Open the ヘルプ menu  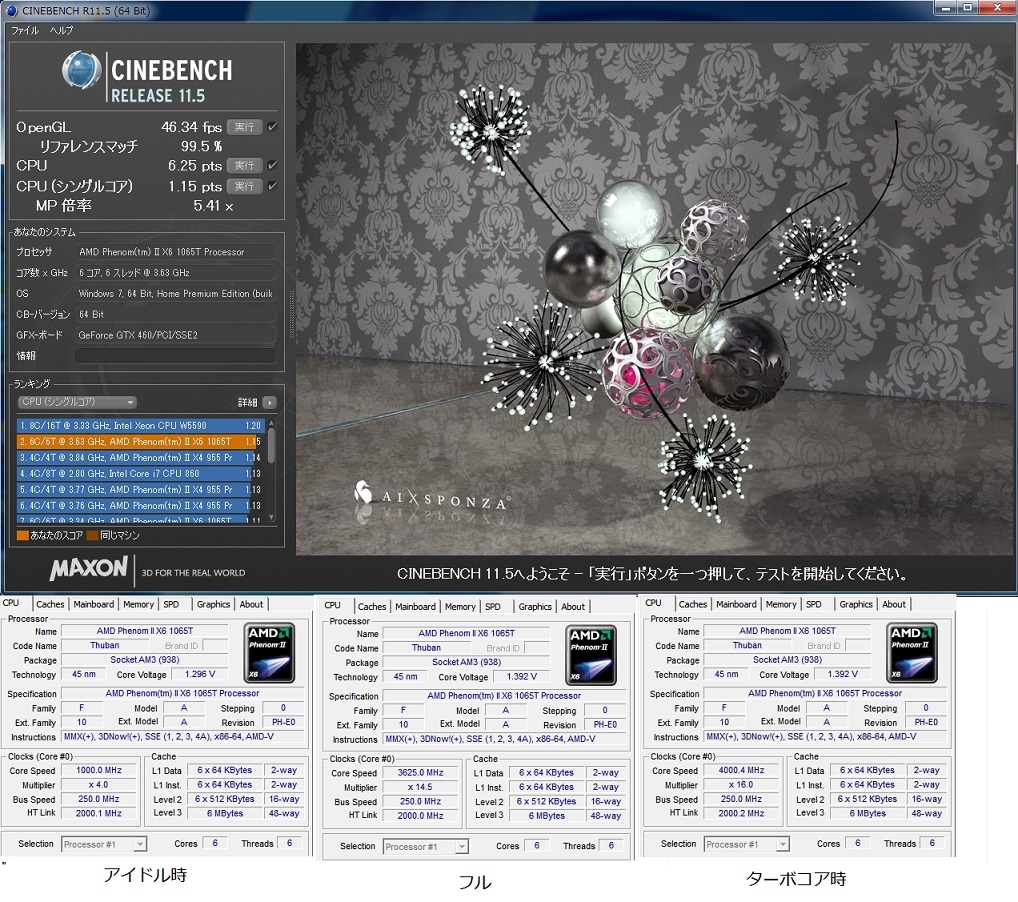(62, 30)
